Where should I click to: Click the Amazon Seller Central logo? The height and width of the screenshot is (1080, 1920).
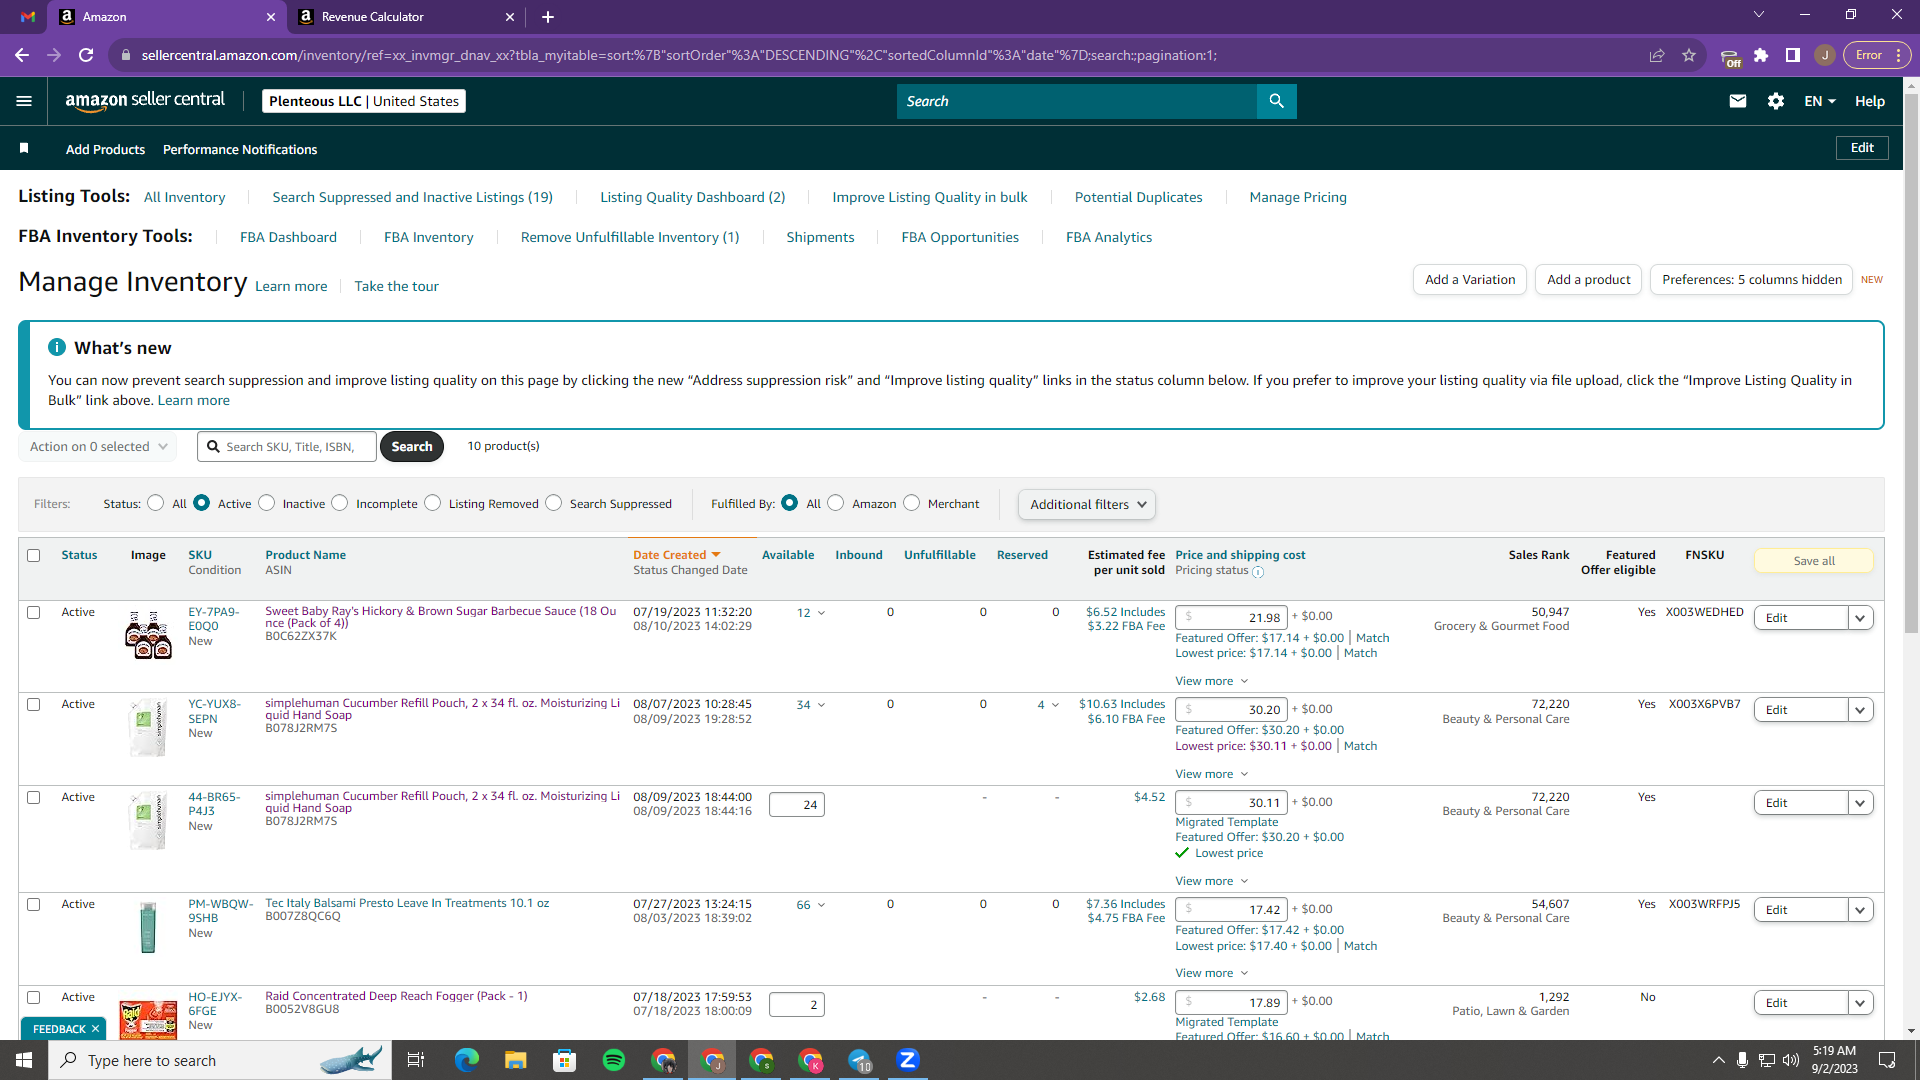point(145,101)
